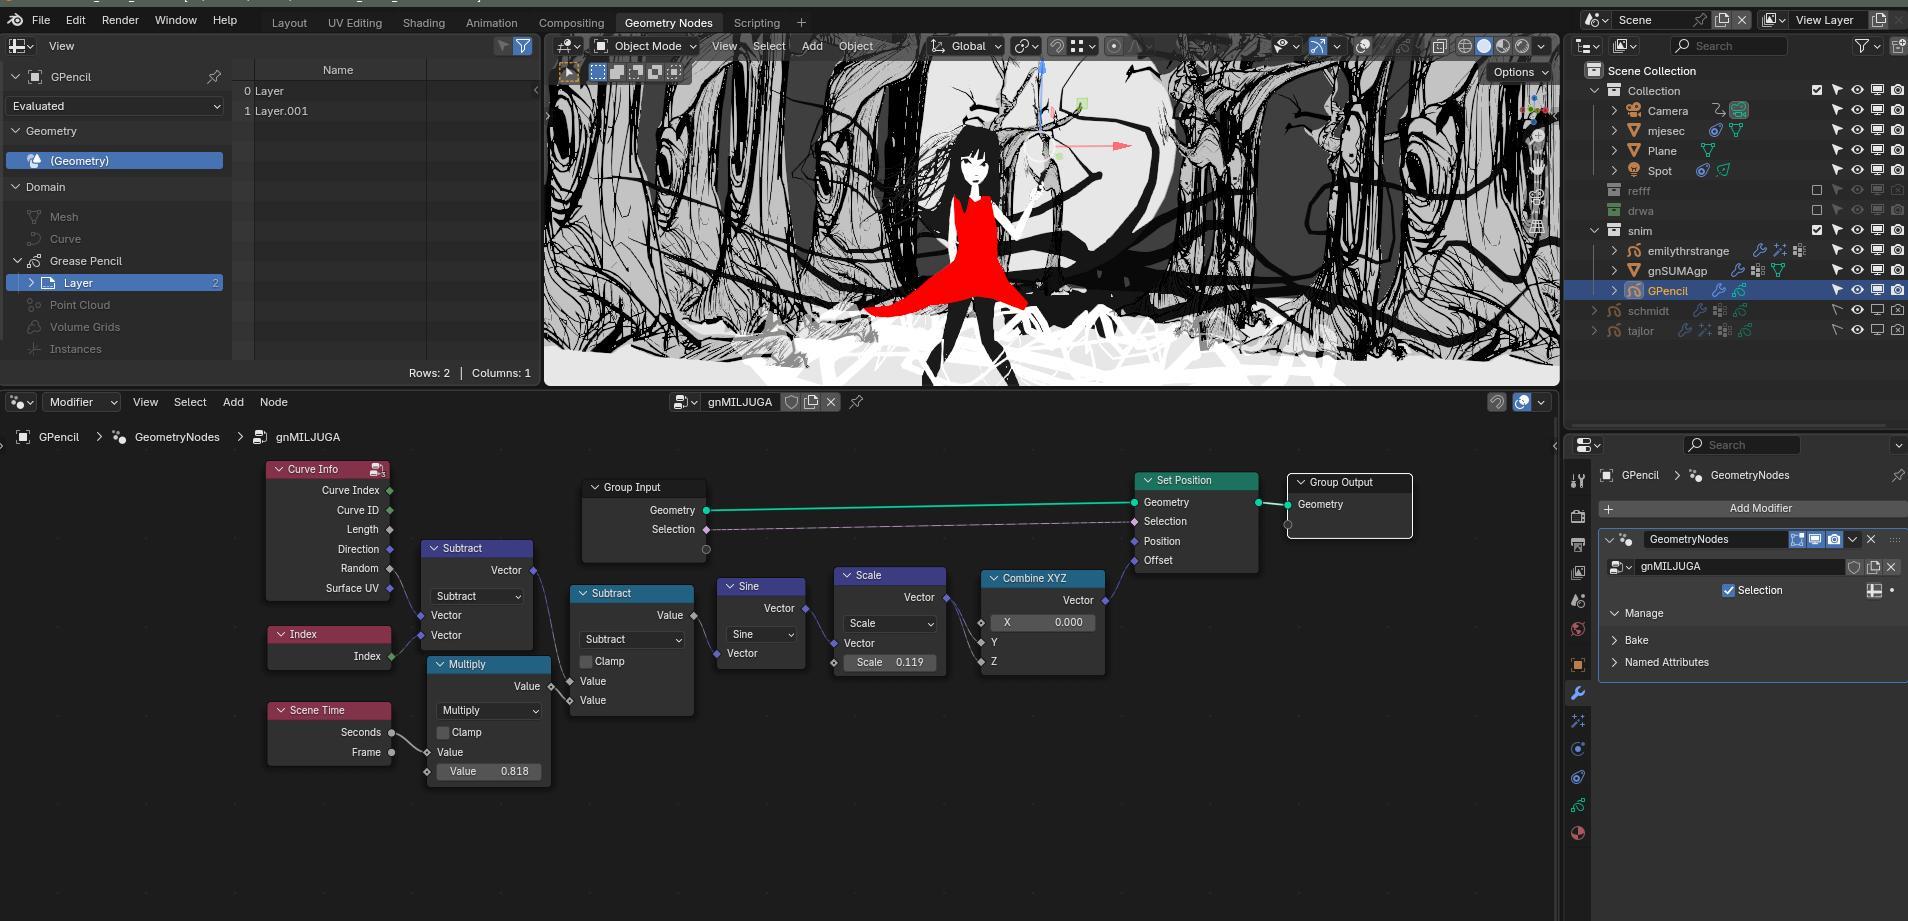Open the Modifiers wrench properties tab

click(1578, 693)
